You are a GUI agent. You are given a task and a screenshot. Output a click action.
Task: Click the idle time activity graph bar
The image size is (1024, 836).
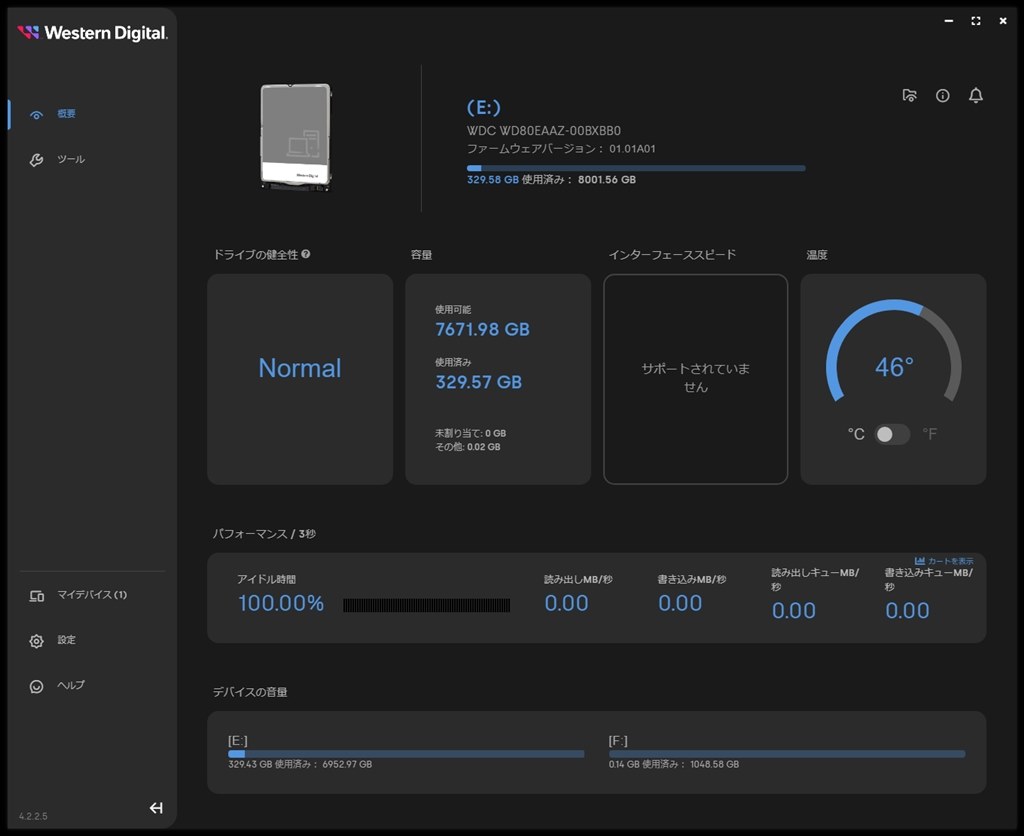click(x=426, y=605)
